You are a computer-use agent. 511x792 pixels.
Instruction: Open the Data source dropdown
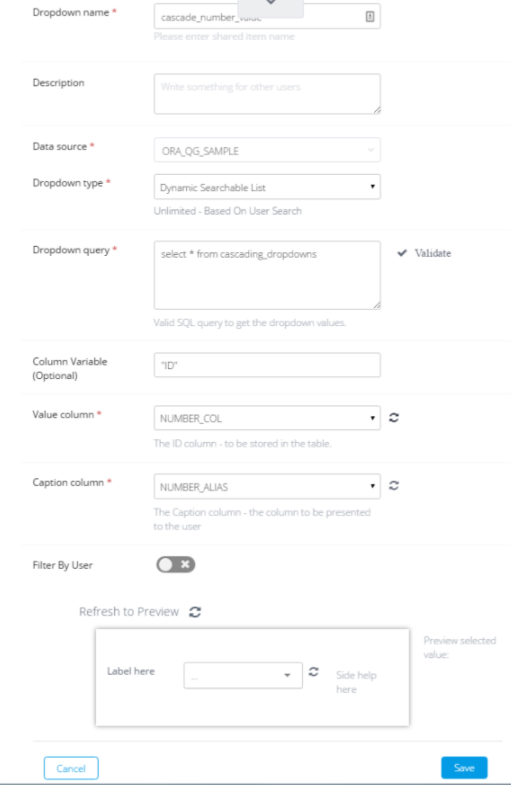(x=267, y=151)
